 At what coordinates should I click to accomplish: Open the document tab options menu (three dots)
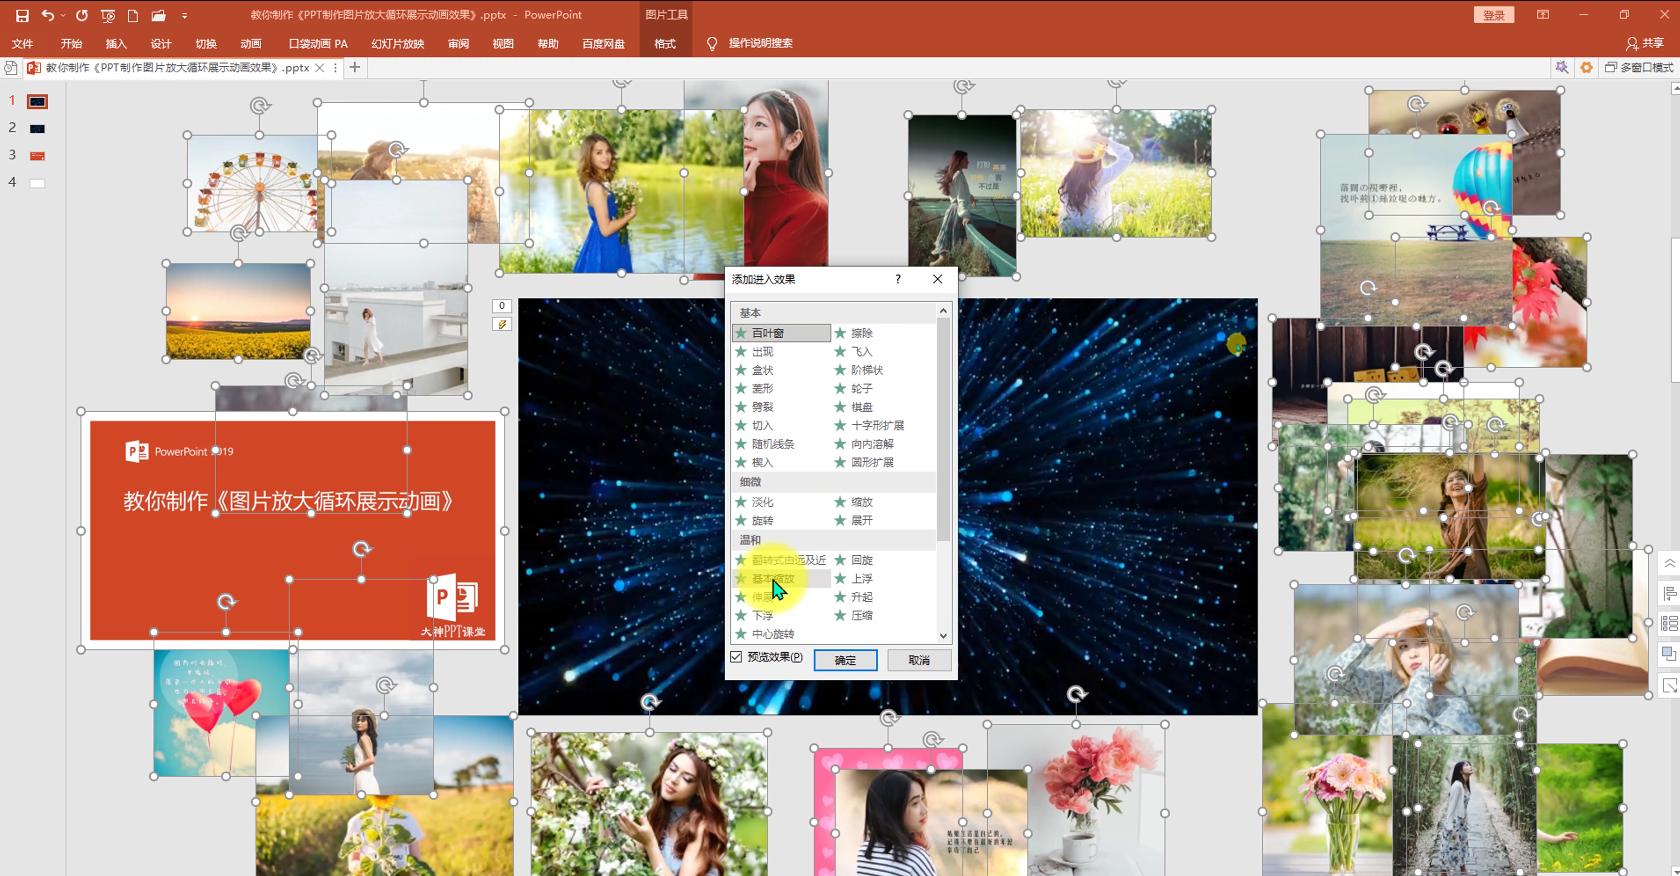[335, 68]
